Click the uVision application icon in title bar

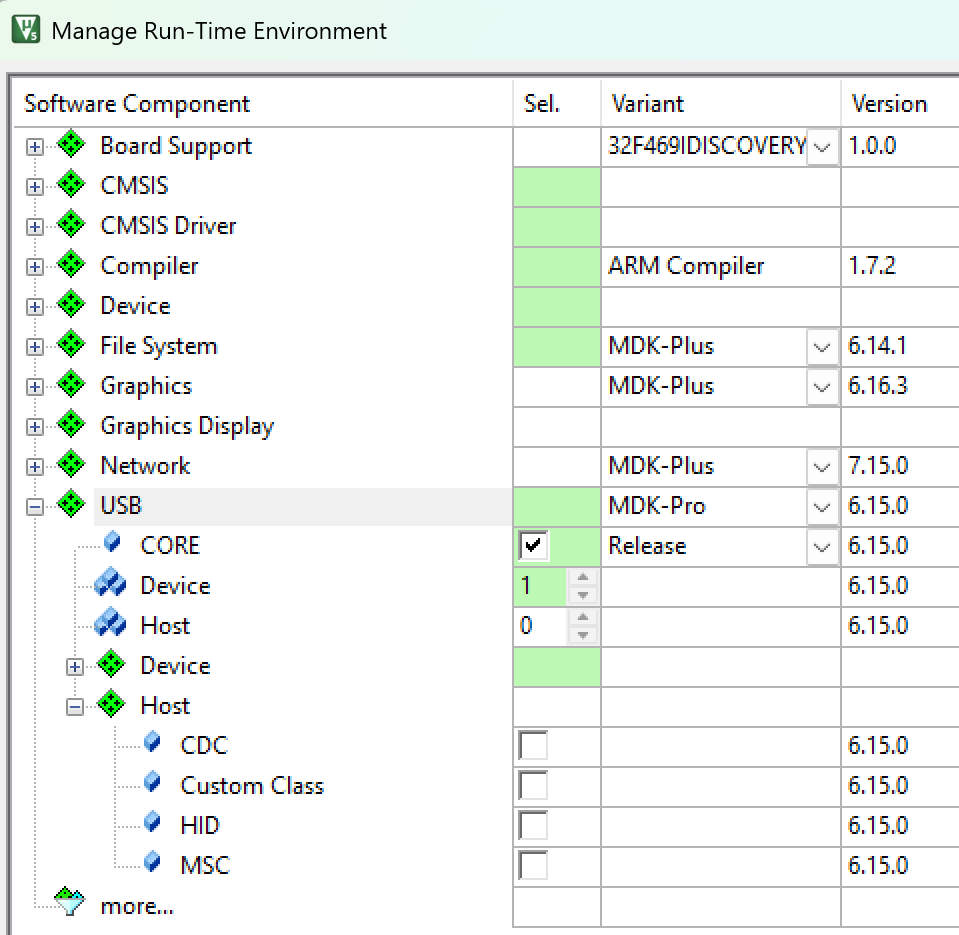(x=26, y=29)
